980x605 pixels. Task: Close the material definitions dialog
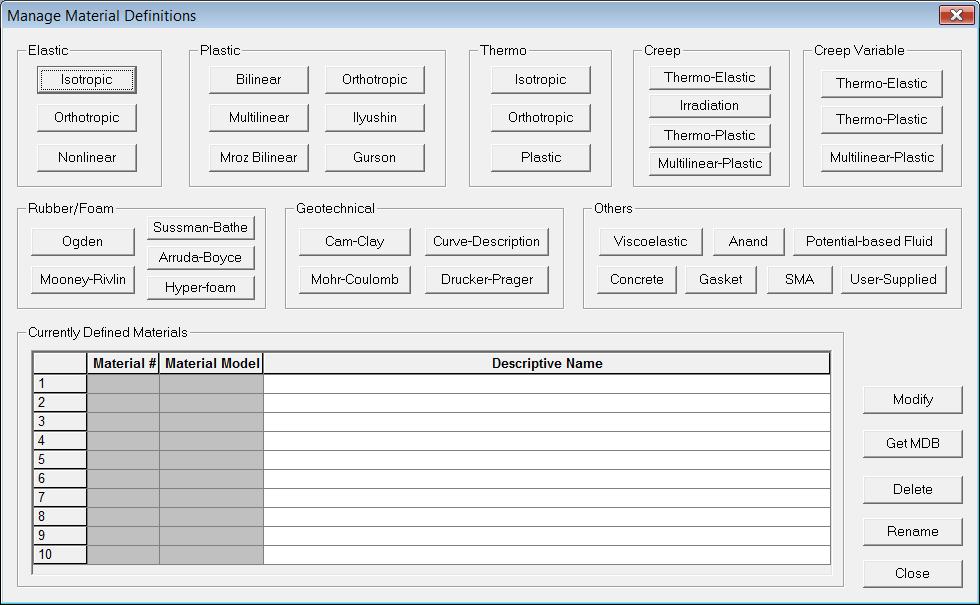912,574
